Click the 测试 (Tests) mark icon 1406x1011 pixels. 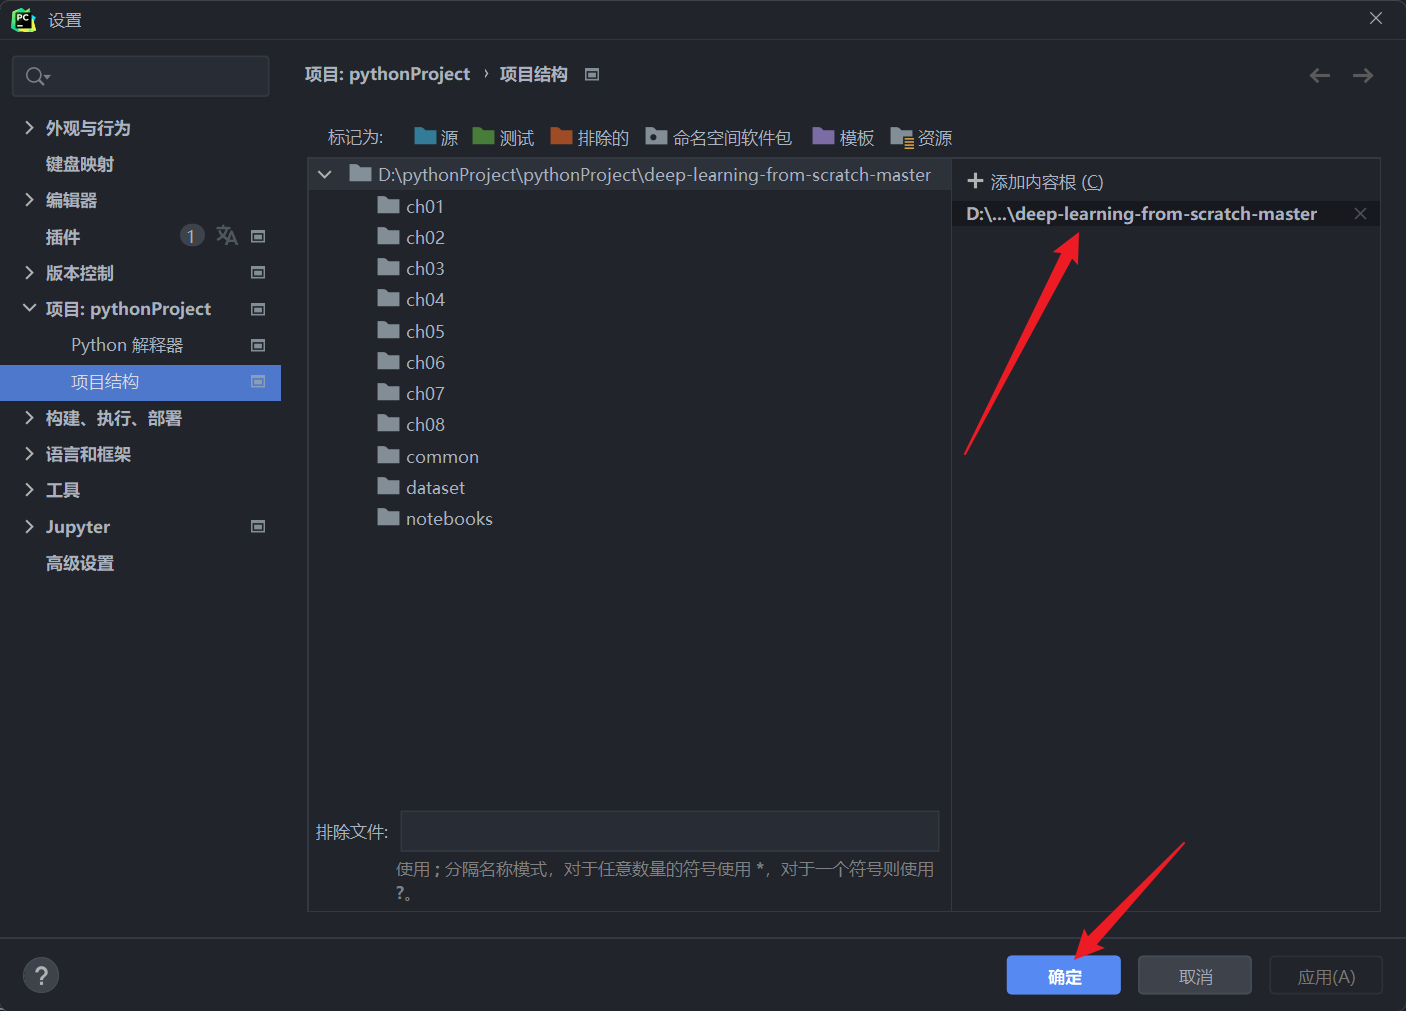(x=485, y=136)
